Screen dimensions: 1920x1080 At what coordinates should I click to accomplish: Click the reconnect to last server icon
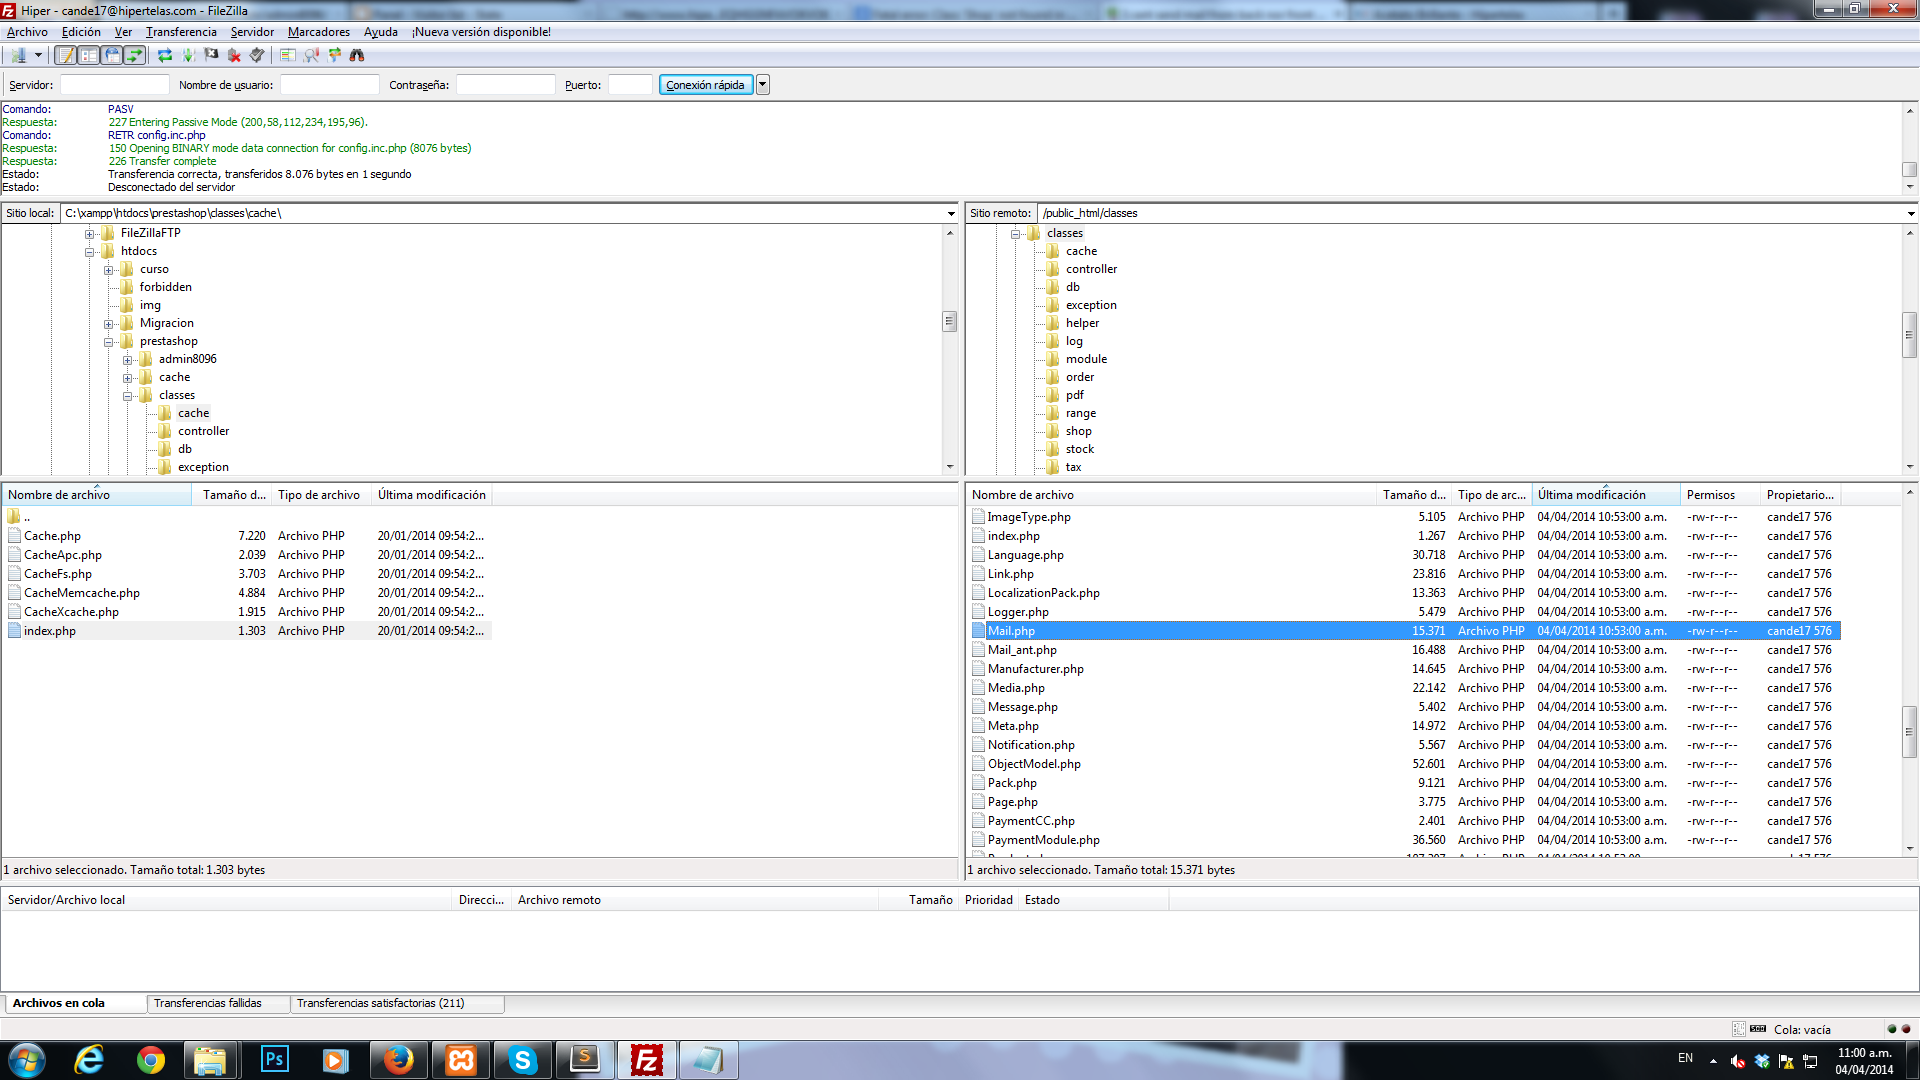click(257, 55)
